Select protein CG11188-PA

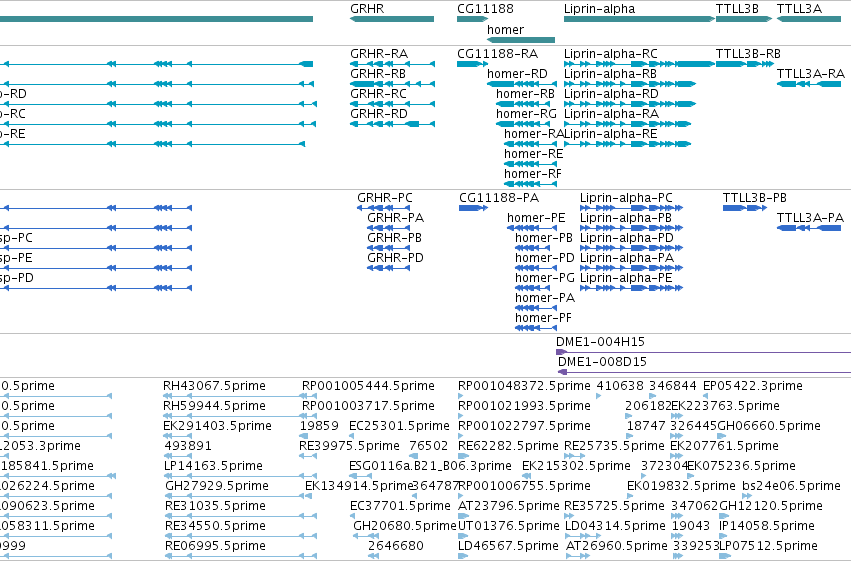point(499,198)
